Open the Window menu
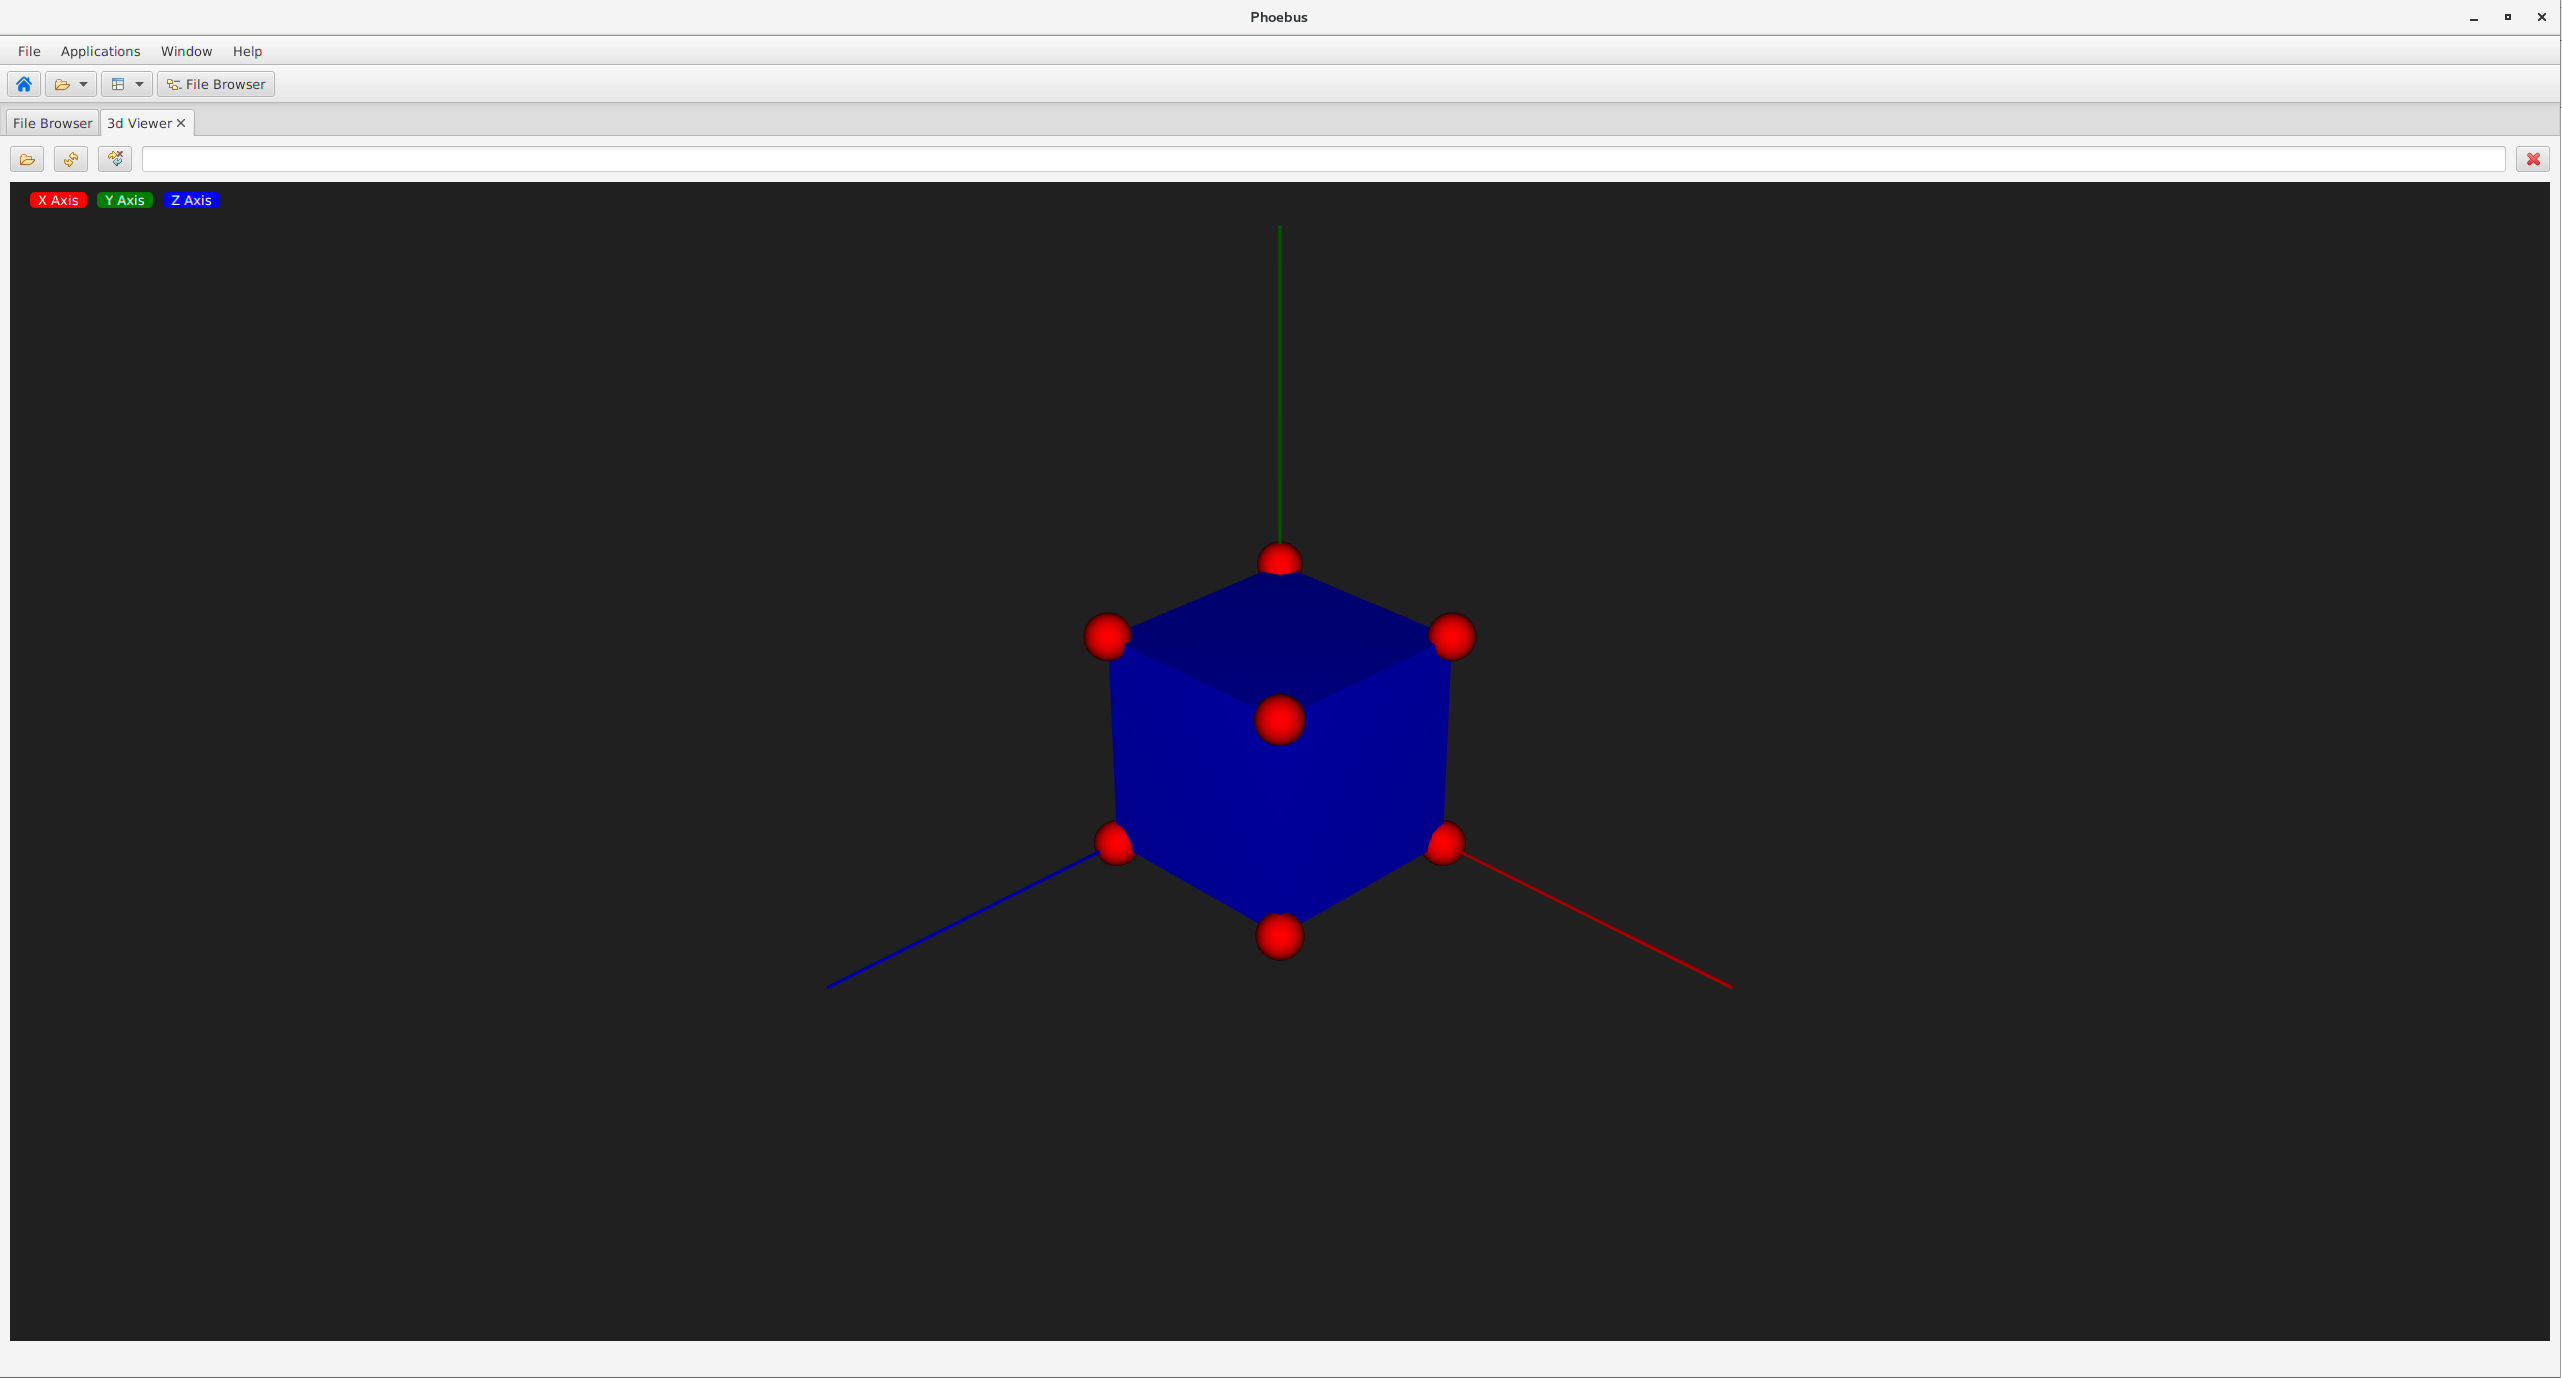The height and width of the screenshot is (1378, 2562). point(186,51)
